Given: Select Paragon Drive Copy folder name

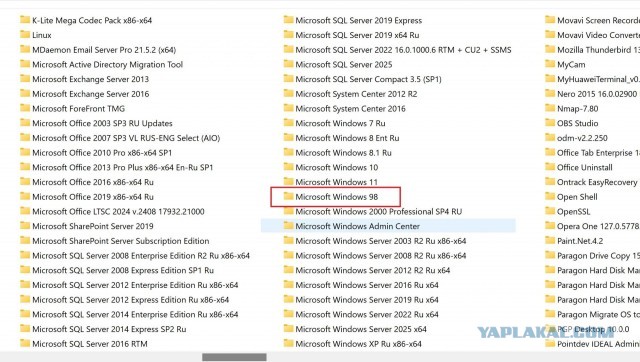Looking at the screenshot, I should (x=598, y=255).
